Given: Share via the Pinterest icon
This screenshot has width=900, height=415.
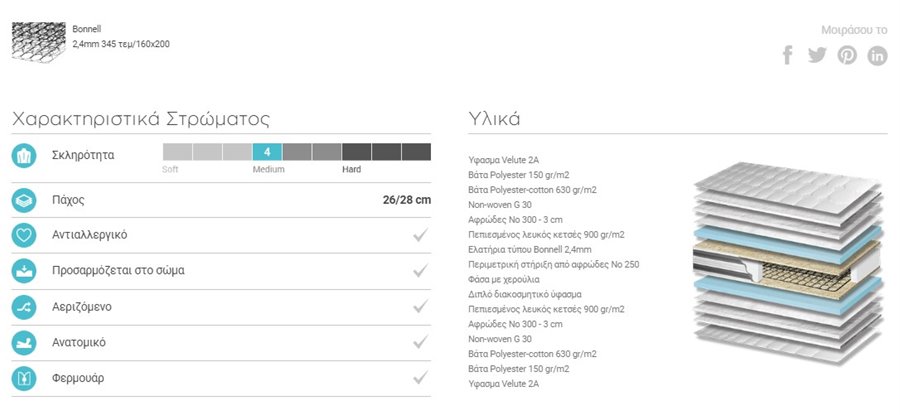Looking at the screenshot, I should click(847, 55).
